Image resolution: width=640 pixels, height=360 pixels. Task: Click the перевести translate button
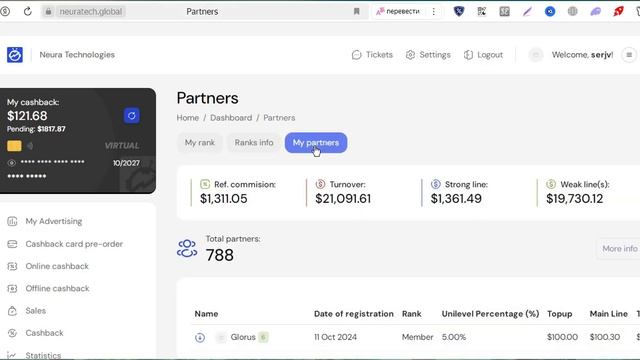point(398,11)
